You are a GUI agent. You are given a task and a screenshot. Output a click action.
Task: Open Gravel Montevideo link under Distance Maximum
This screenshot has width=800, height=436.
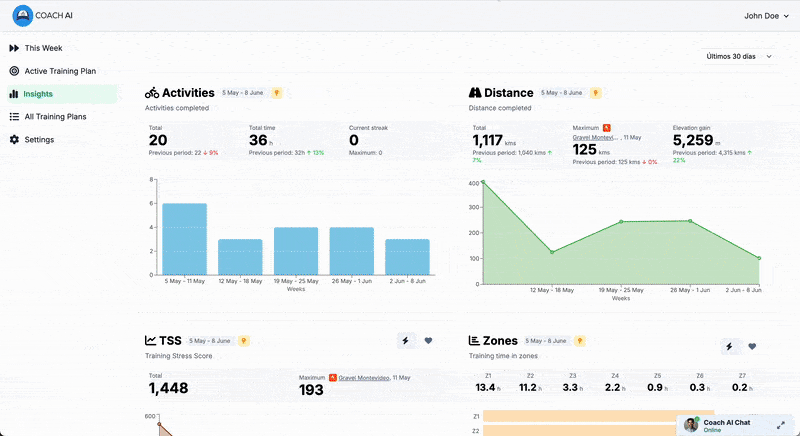(x=596, y=137)
